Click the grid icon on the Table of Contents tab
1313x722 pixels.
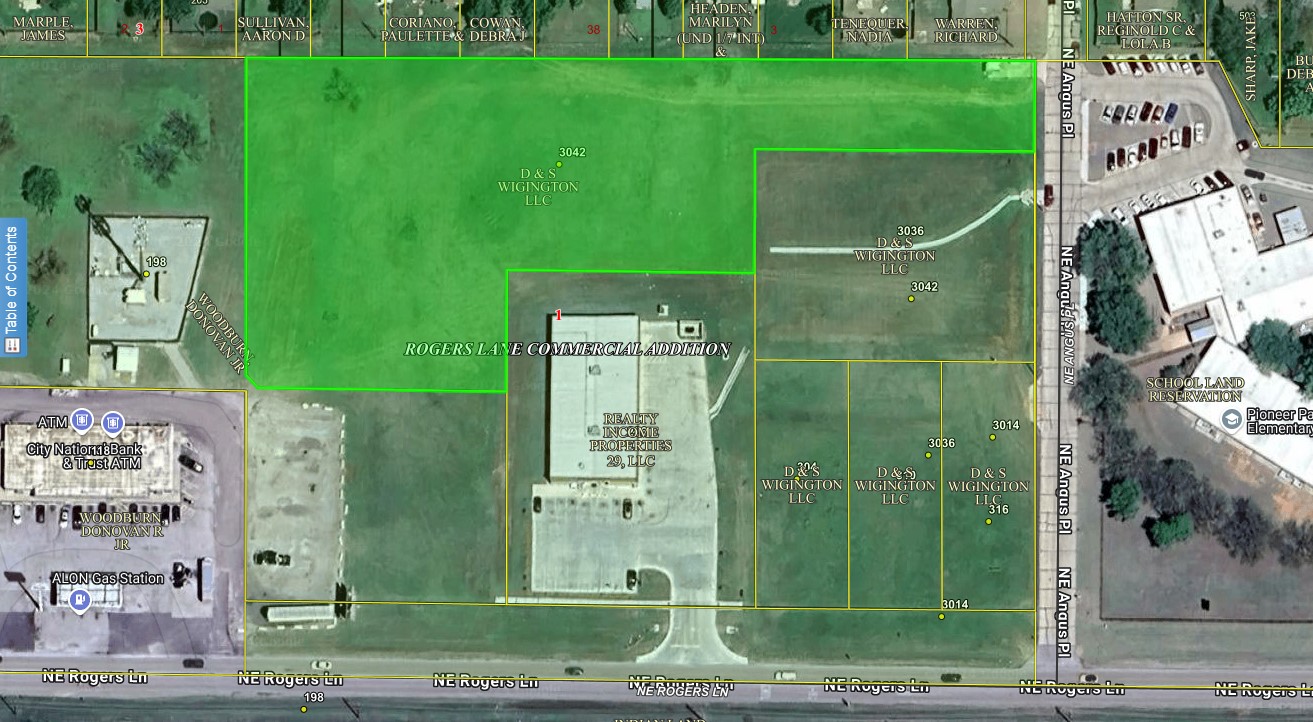pyautogui.click(x=12, y=345)
